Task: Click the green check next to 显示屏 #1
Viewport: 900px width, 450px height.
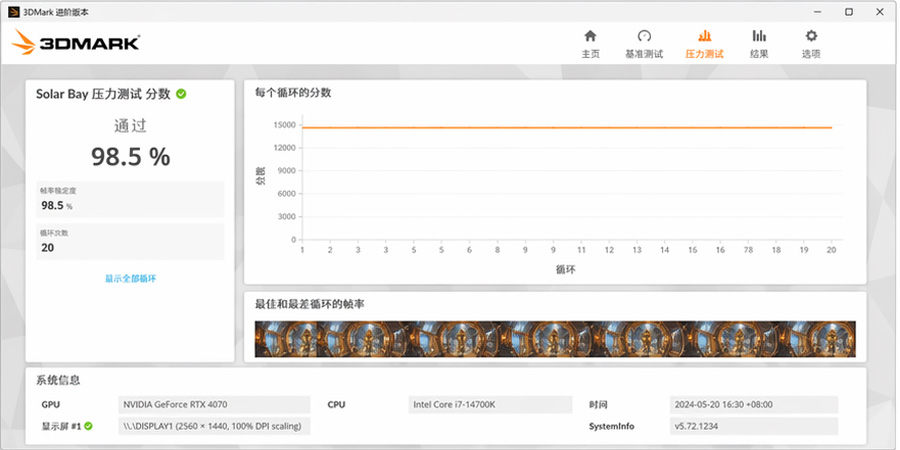Action: (88, 426)
